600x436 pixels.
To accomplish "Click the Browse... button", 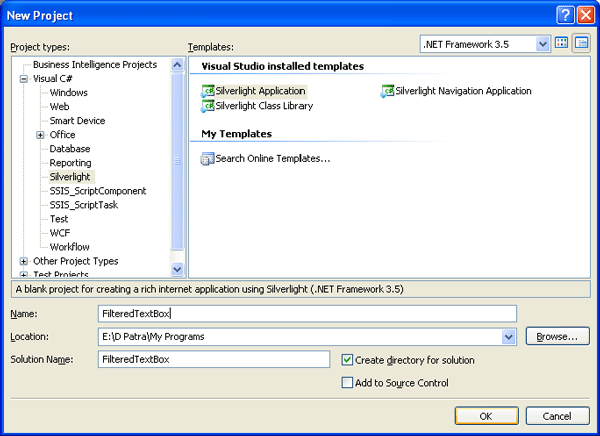I will tap(557, 336).
